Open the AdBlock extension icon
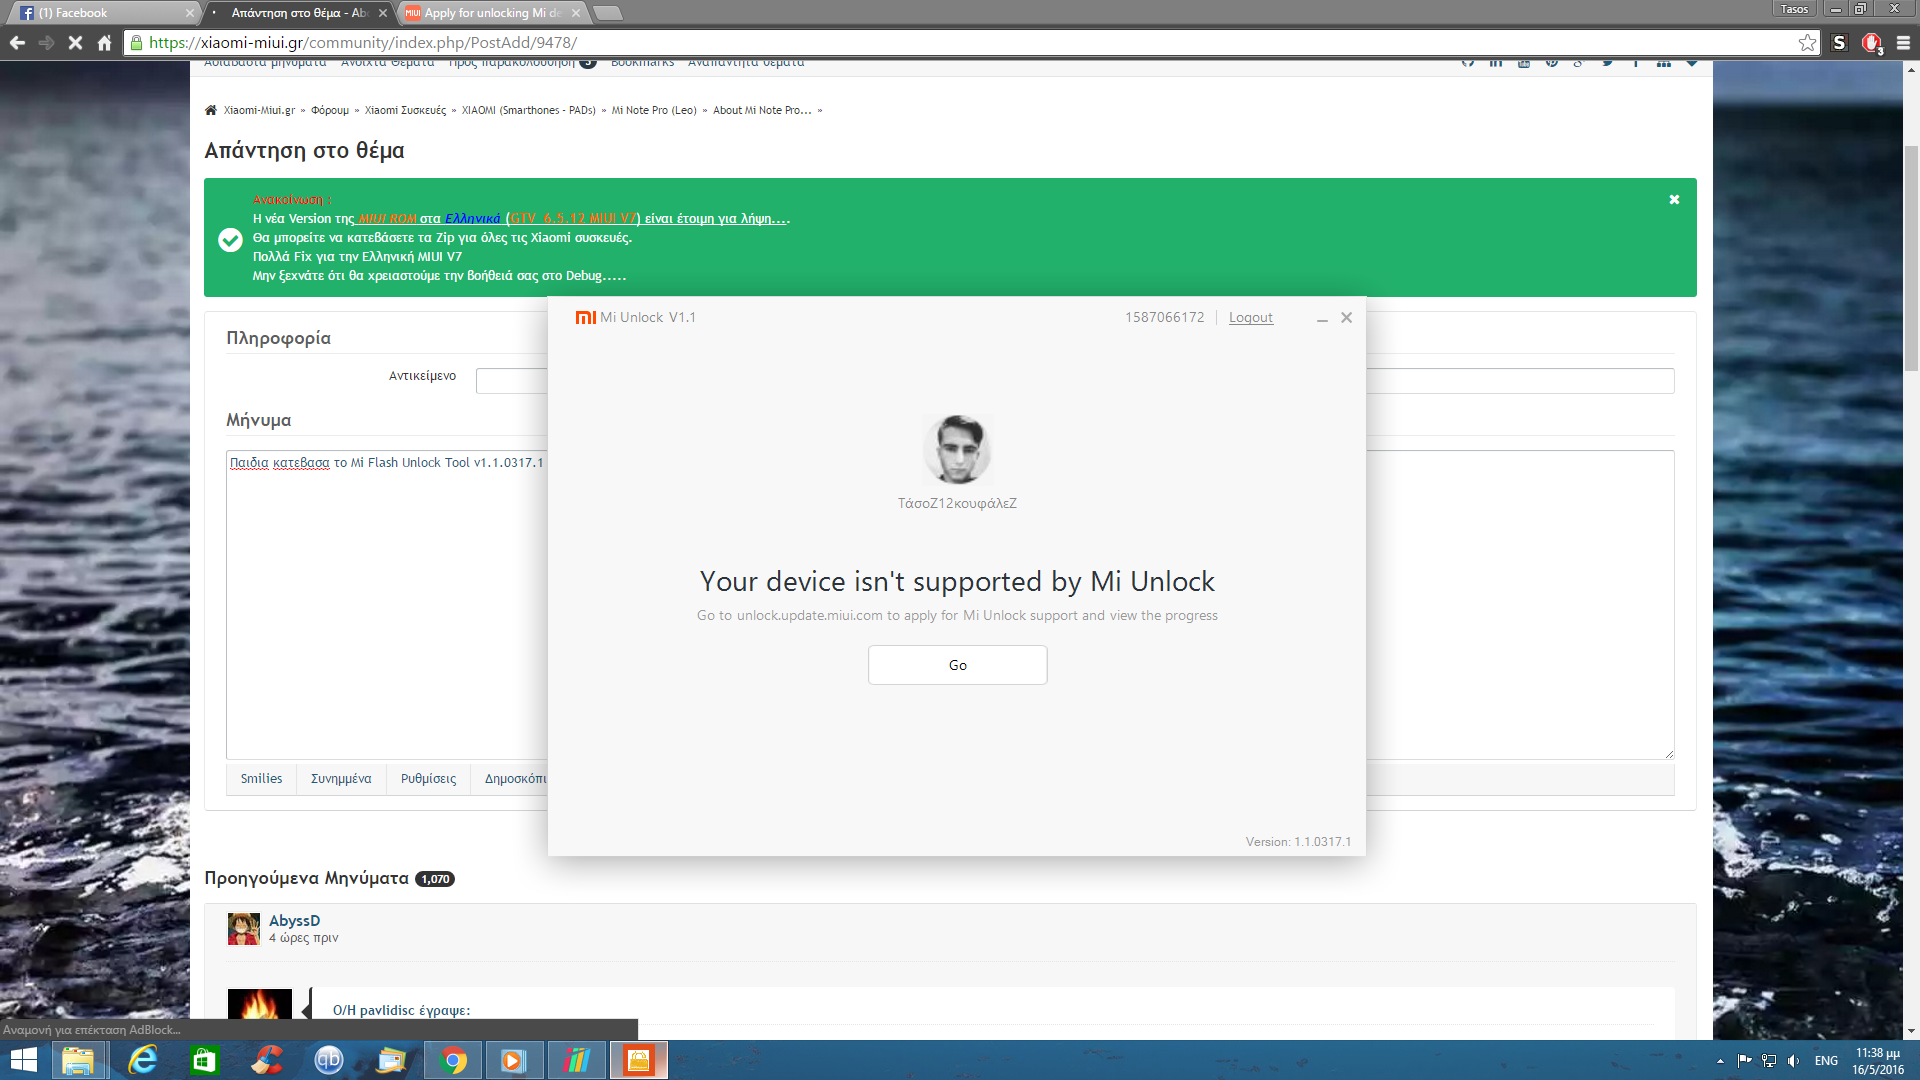 click(x=1872, y=43)
